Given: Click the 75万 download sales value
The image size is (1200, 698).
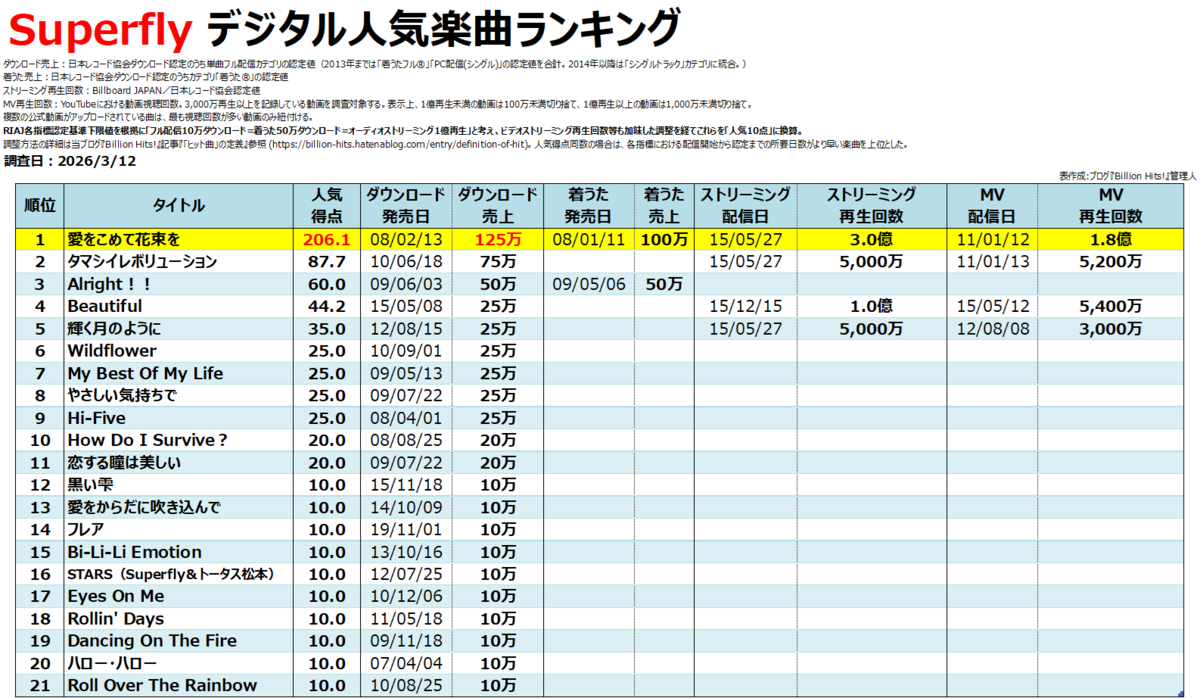Looking at the screenshot, I should pos(498,262).
